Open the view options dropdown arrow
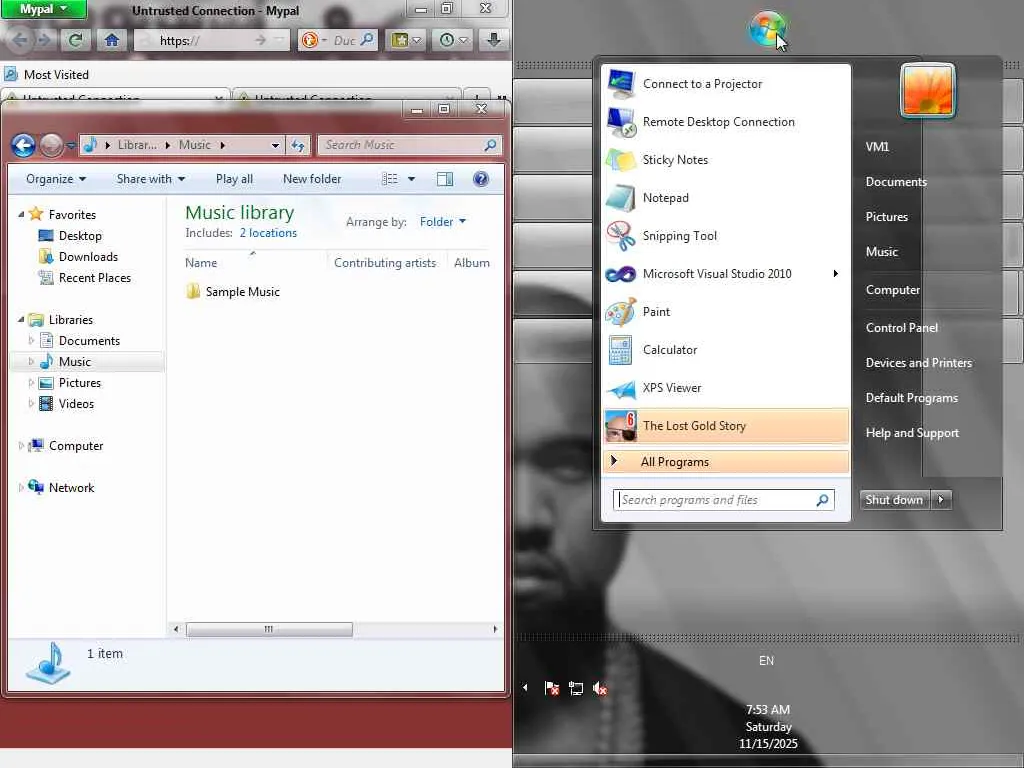1024x768 pixels. pos(411,179)
